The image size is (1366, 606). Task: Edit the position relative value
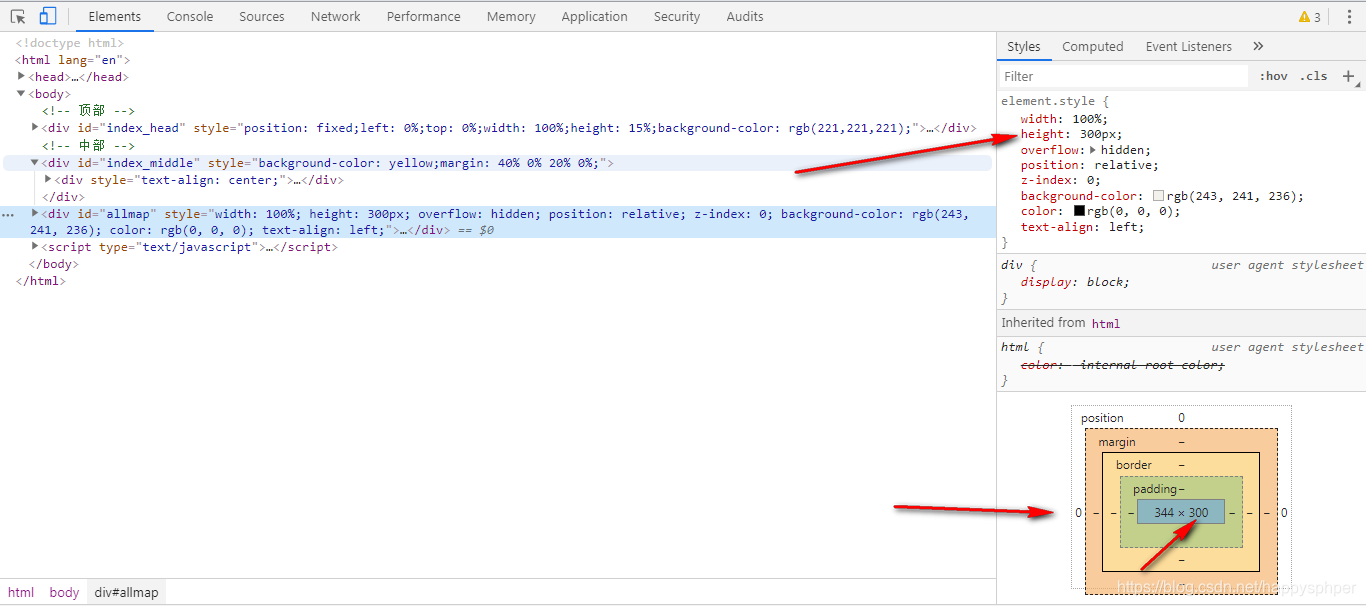1123,165
